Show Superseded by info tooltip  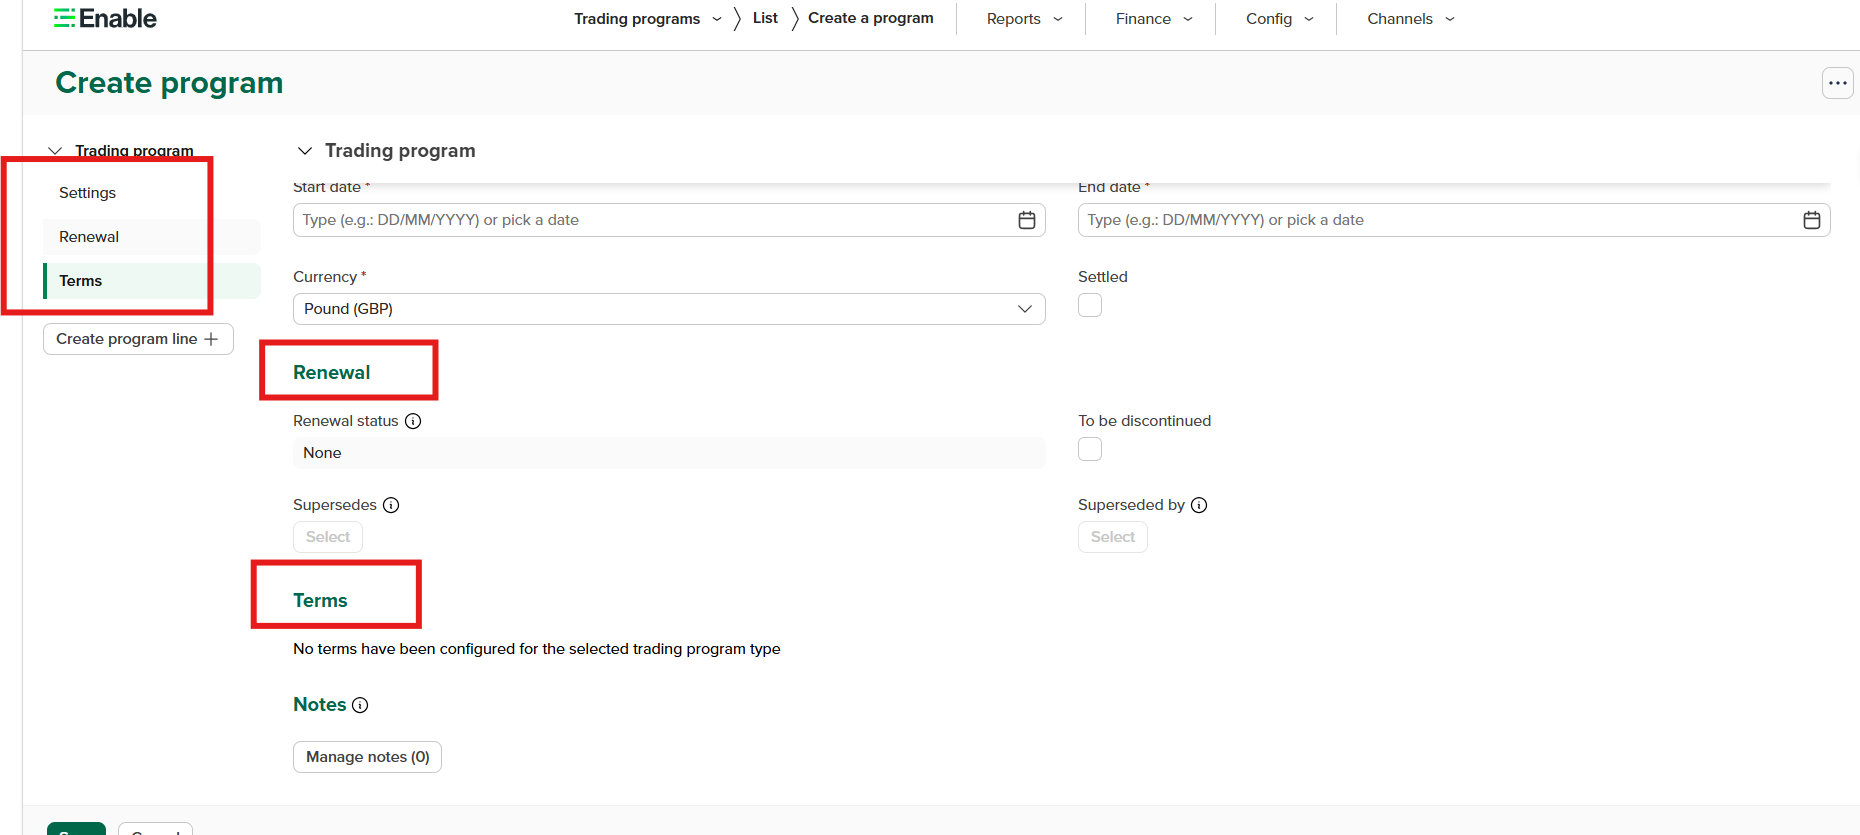click(x=1199, y=505)
